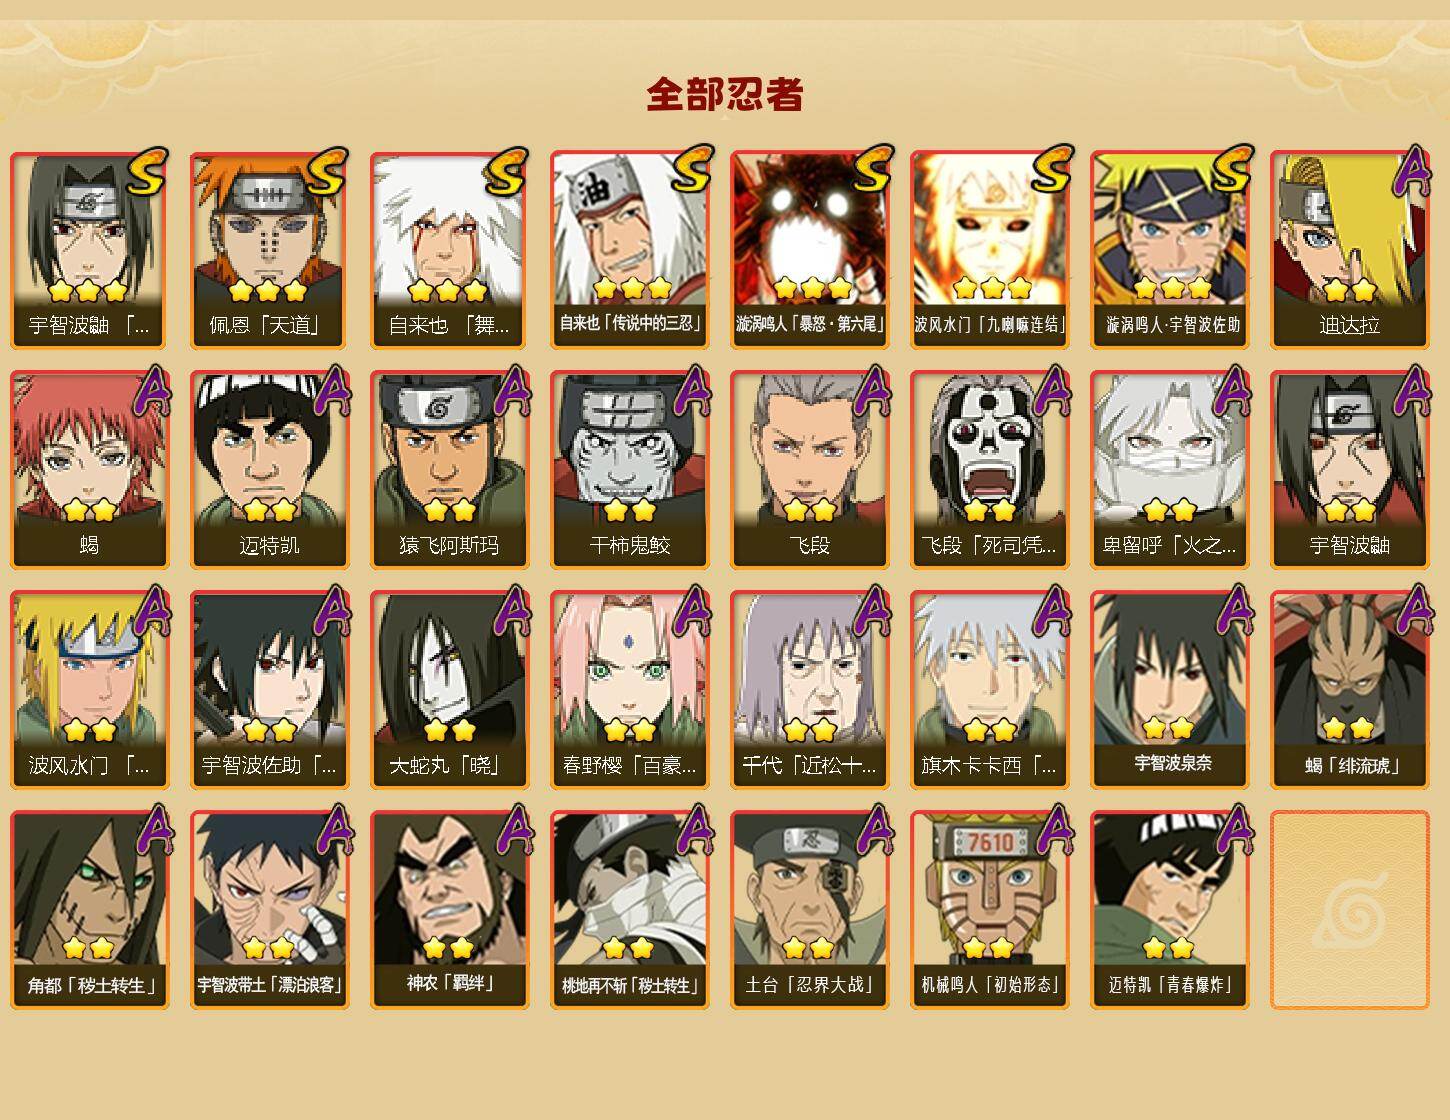This screenshot has width=1450, height=1120.
Task: Open the 蝎「绯流琥」ninja card
Action: (1350, 690)
